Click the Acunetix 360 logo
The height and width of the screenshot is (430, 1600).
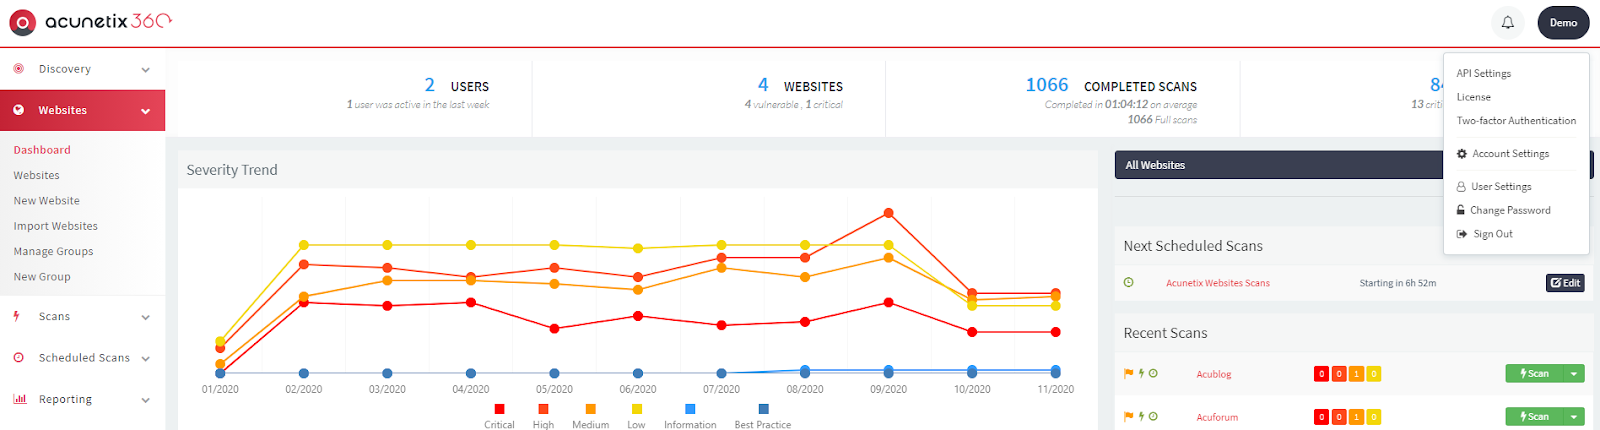point(90,21)
